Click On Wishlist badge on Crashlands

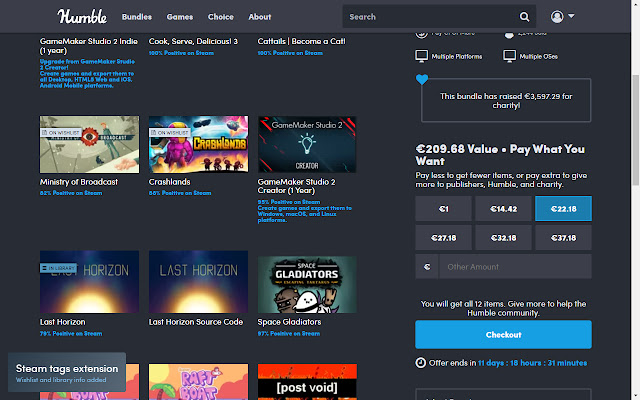click(x=170, y=133)
